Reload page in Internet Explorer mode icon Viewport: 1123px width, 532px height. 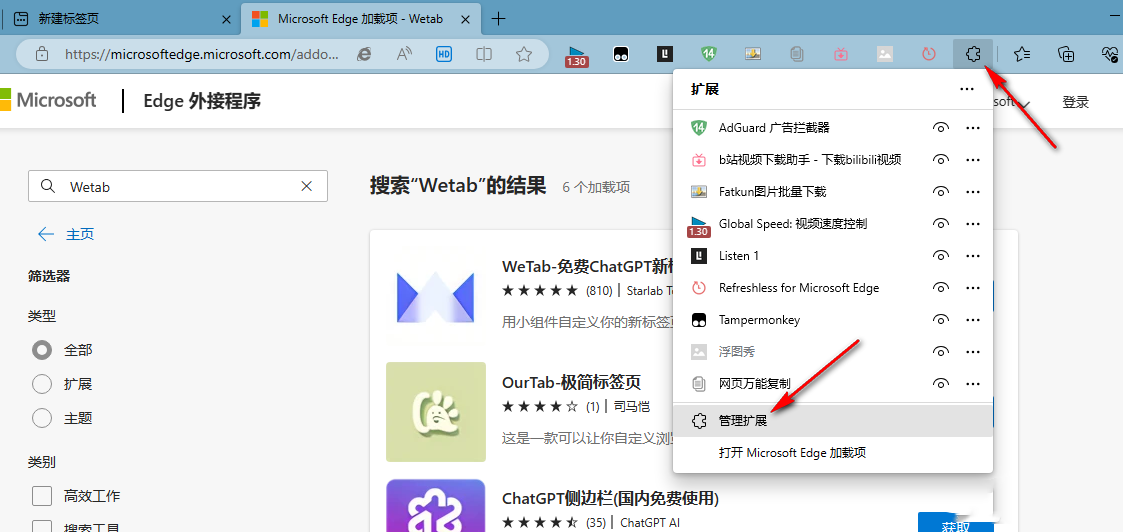(365, 54)
